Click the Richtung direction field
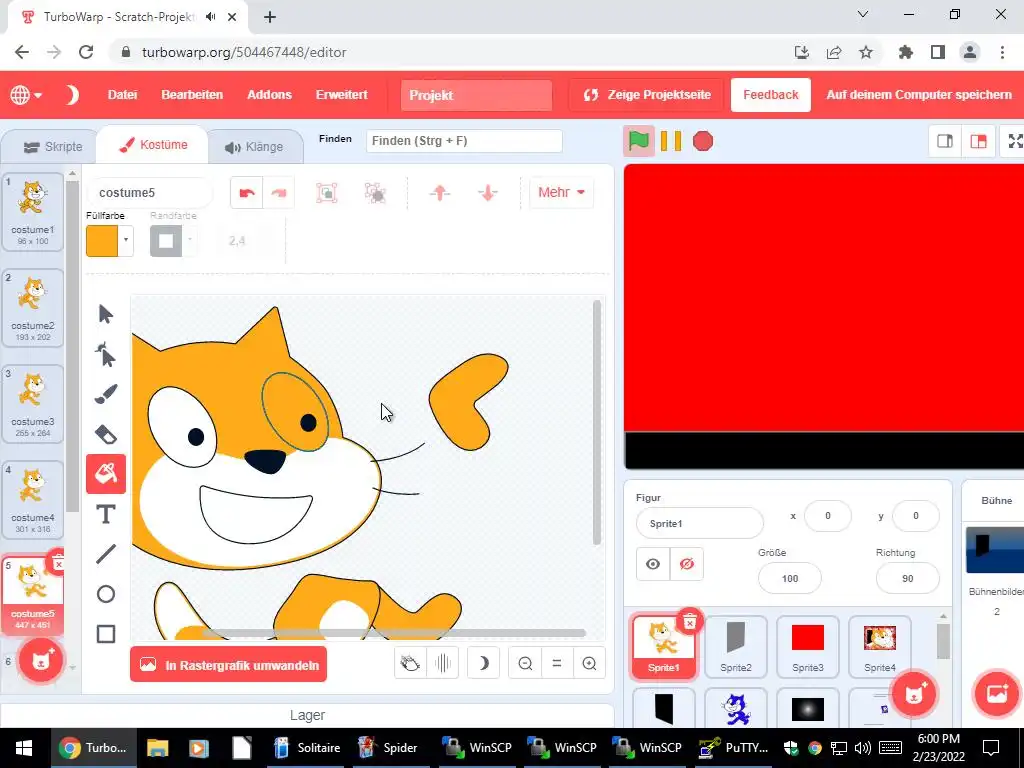The height and width of the screenshot is (768, 1024). tap(907, 579)
